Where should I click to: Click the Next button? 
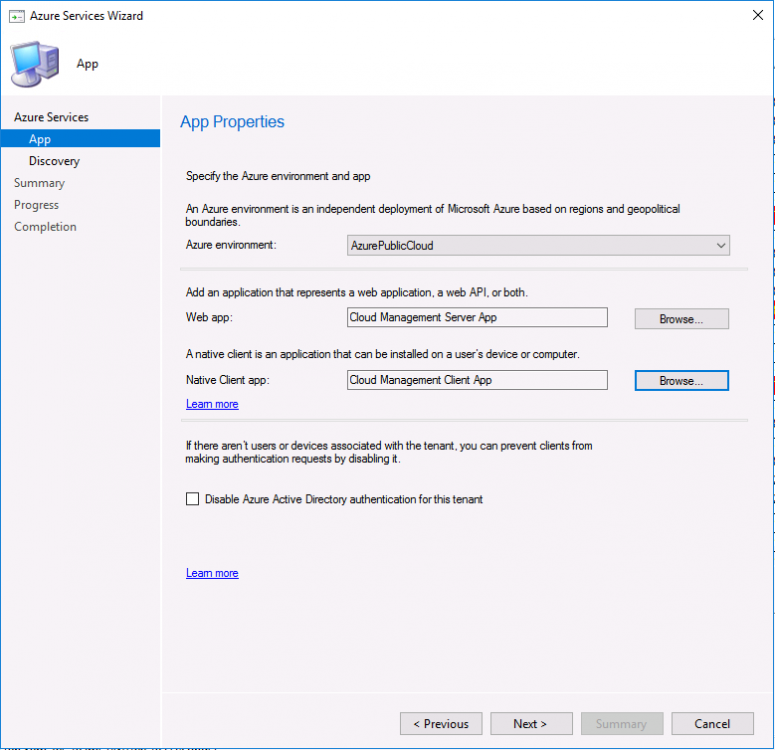[531, 723]
